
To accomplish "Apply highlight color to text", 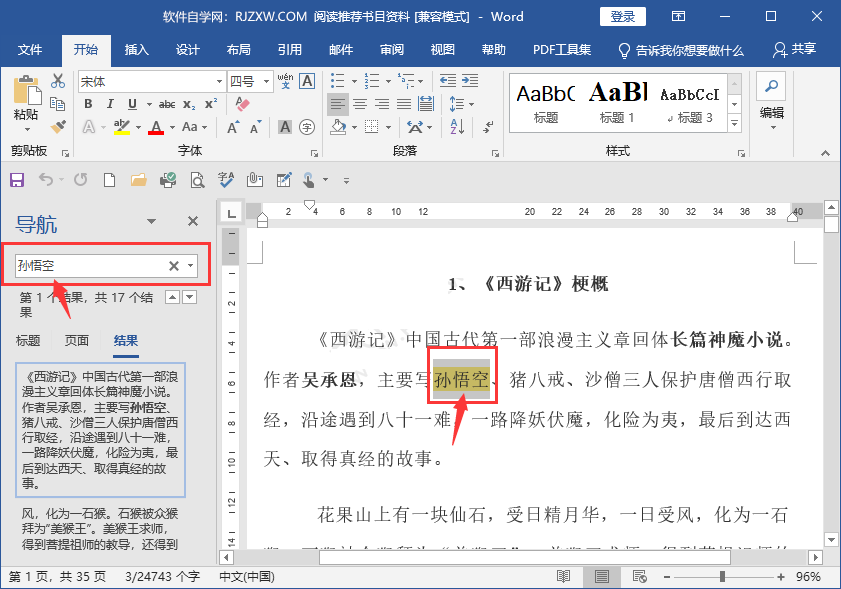I will (x=121, y=128).
